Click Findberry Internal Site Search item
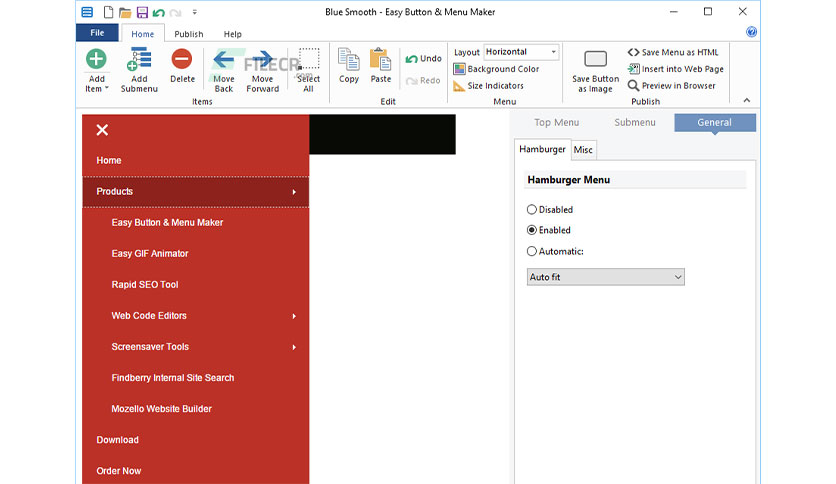Viewport: 836px width, 484px height. [173, 378]
